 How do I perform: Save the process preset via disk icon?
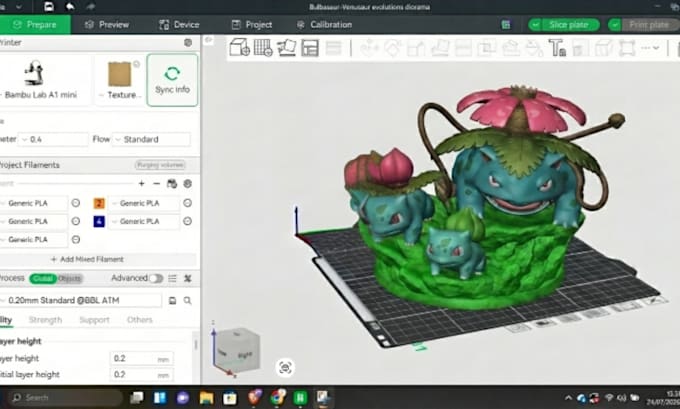click(172, 301)
